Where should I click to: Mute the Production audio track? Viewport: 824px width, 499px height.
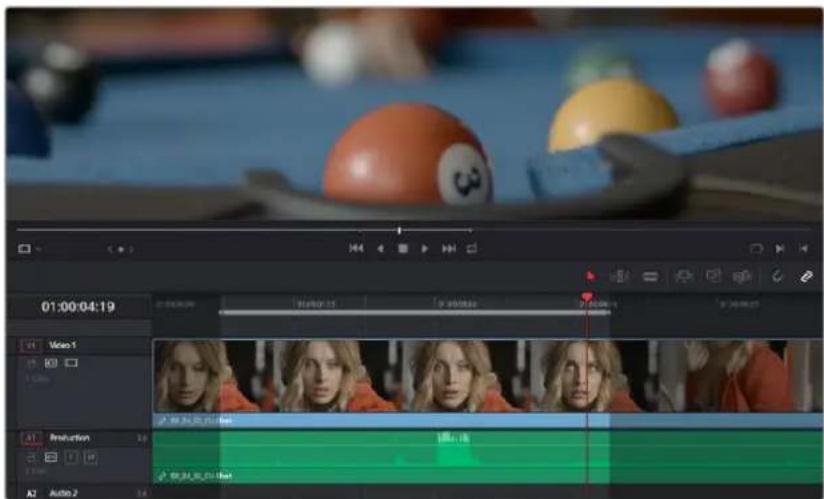(x=90, y=458)
